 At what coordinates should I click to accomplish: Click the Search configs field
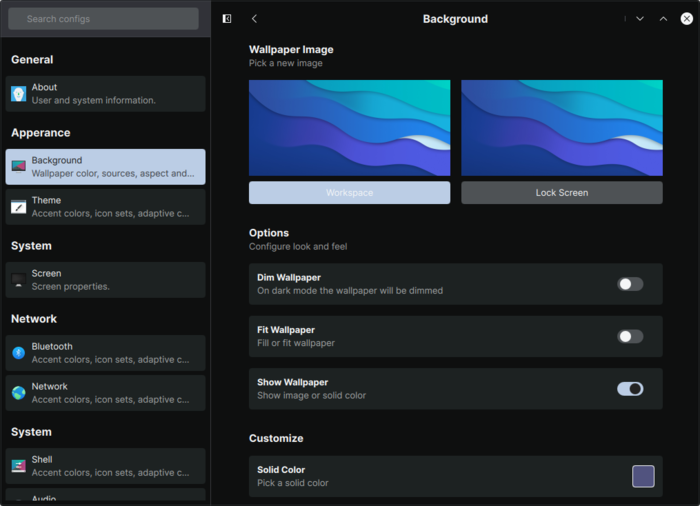(x=104, y=19)
